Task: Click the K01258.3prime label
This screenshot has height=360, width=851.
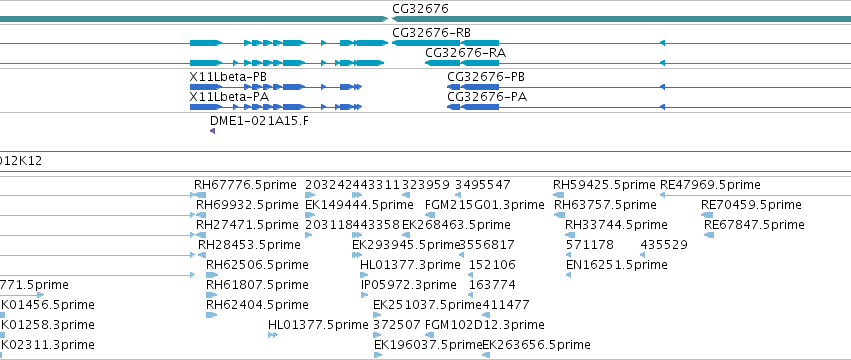Action: 48,325
